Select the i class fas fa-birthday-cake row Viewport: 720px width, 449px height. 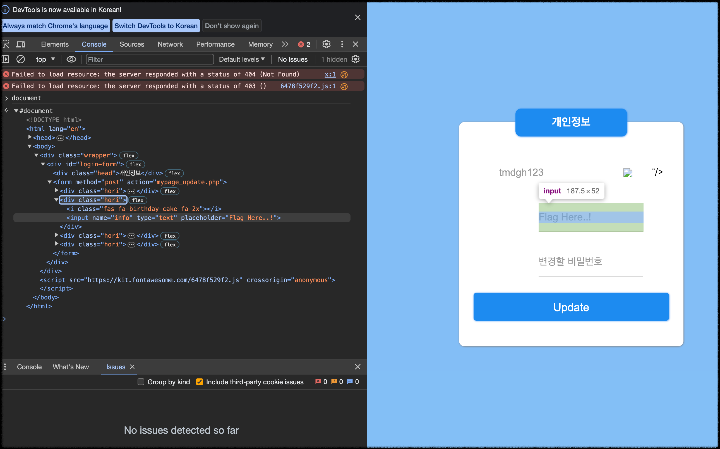[x=144, y=208]
